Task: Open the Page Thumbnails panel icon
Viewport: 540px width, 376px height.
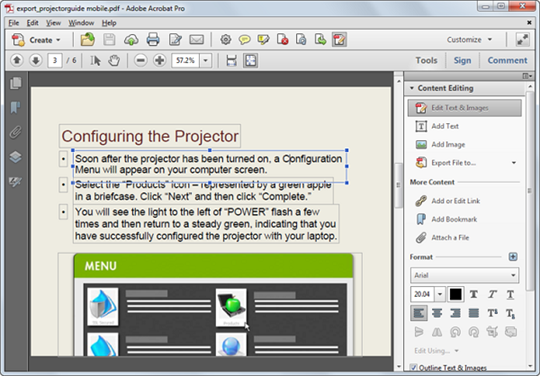Action: tap(15, 83)
